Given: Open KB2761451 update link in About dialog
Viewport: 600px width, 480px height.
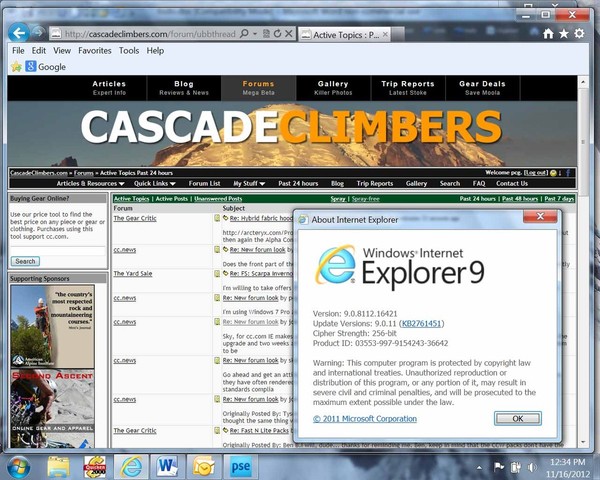Looking at the screenshot, I should [421, 323].
